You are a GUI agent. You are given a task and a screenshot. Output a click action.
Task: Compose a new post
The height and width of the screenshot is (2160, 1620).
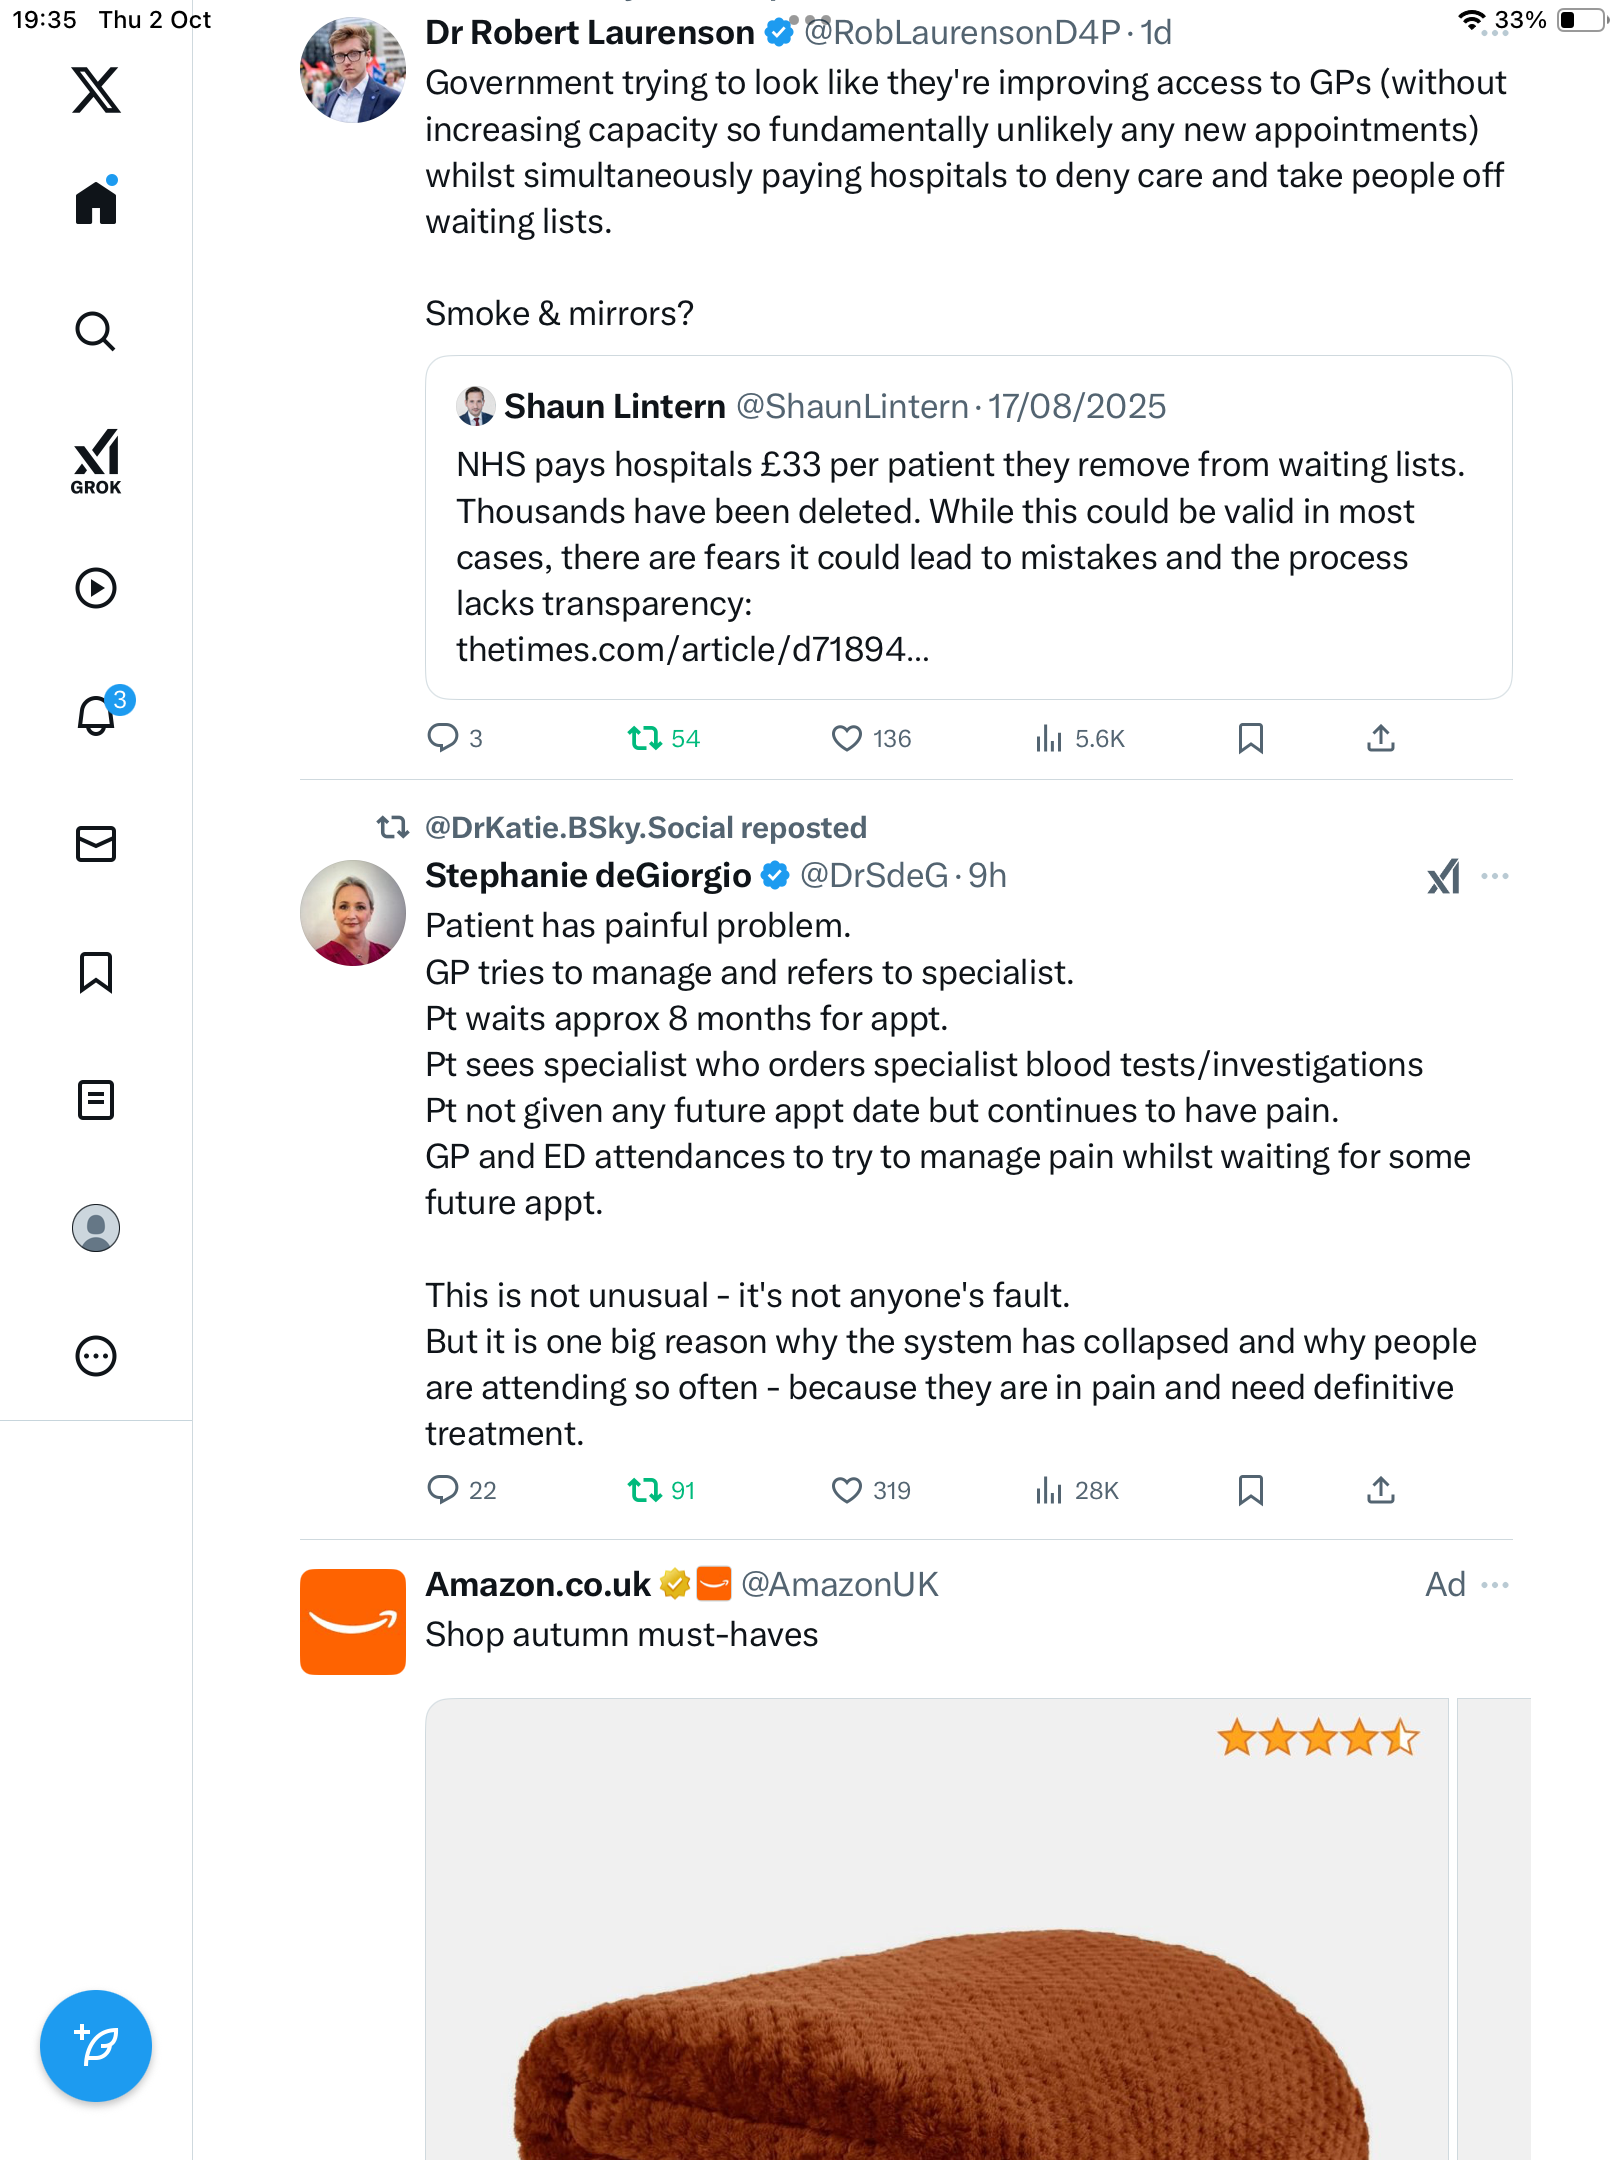(96, 2045)
